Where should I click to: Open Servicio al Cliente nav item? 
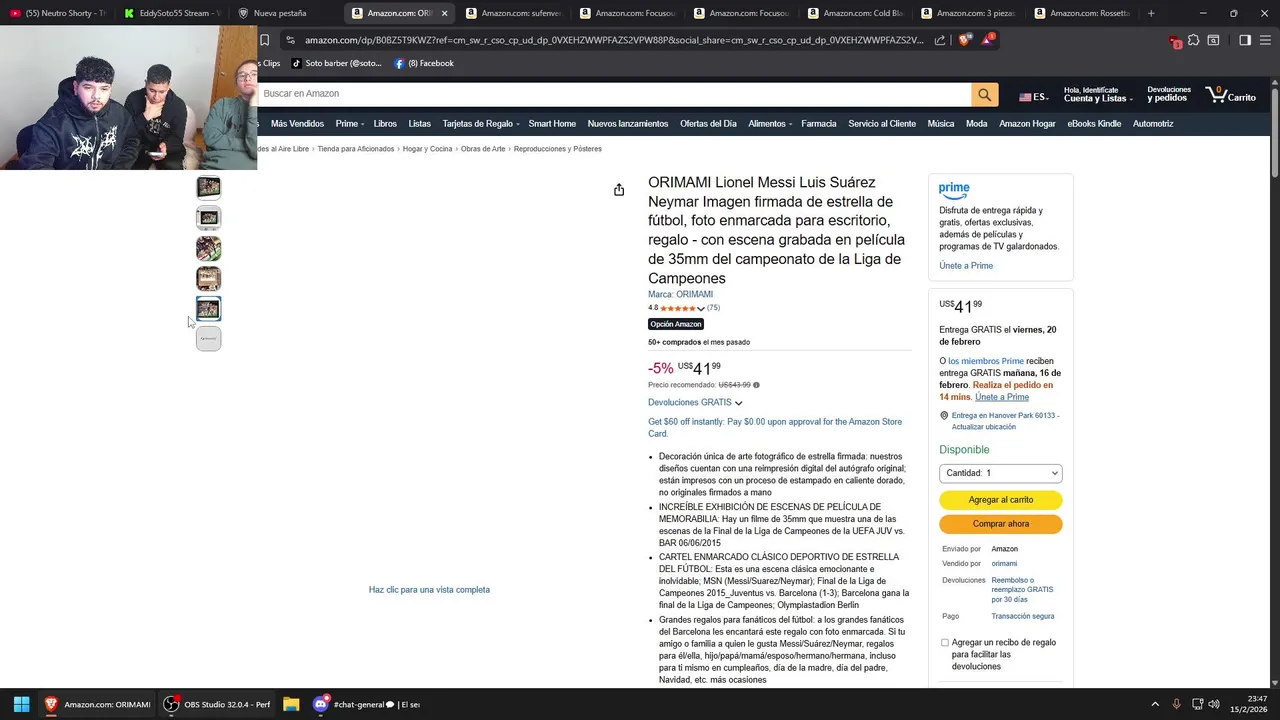coord(882,124)
